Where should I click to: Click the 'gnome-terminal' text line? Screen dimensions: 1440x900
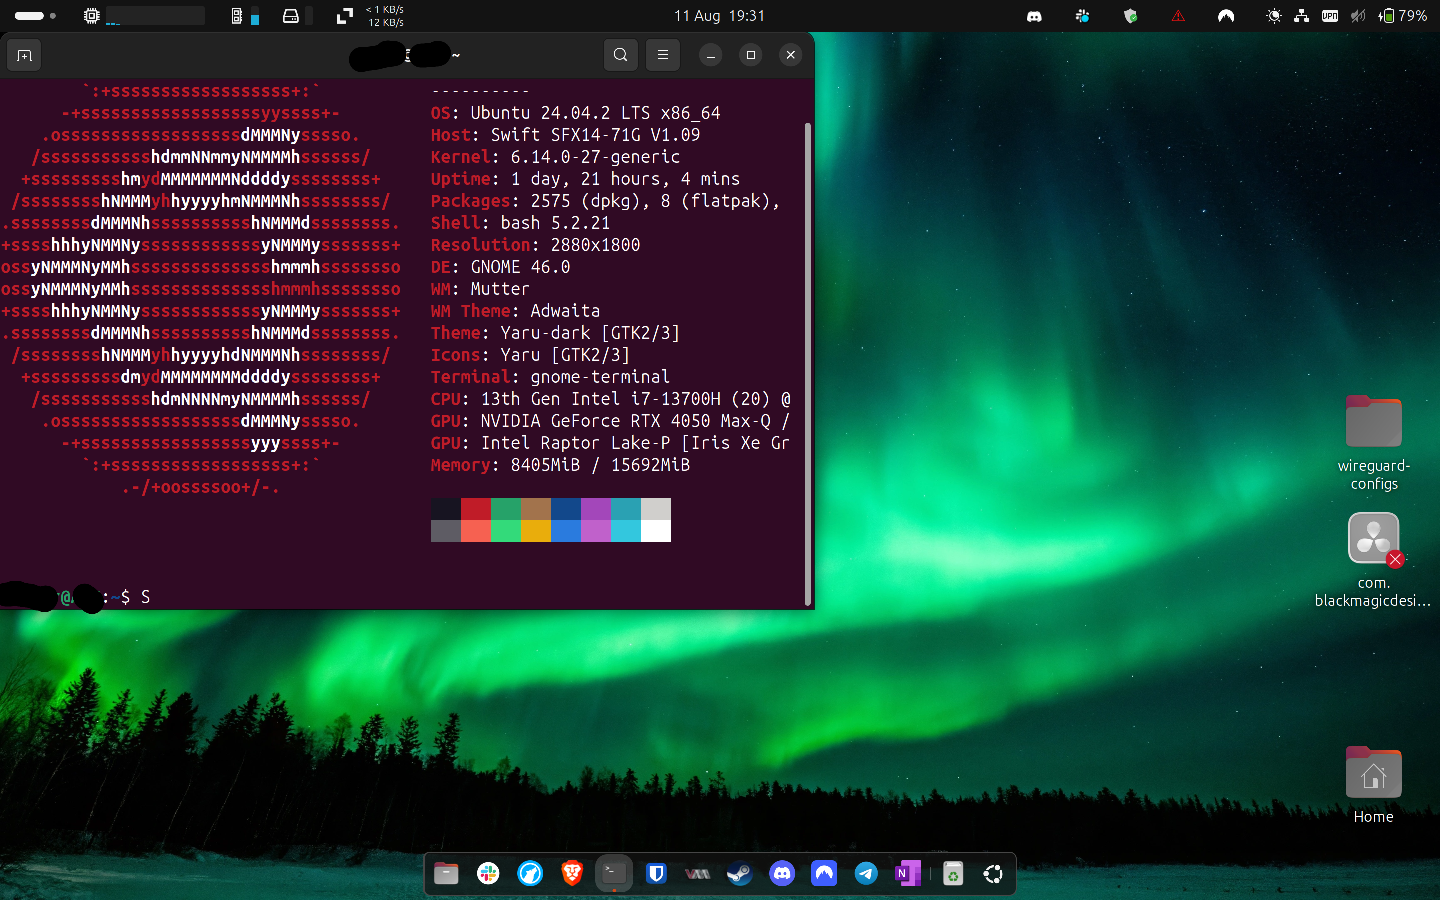[x=600, y=377]
